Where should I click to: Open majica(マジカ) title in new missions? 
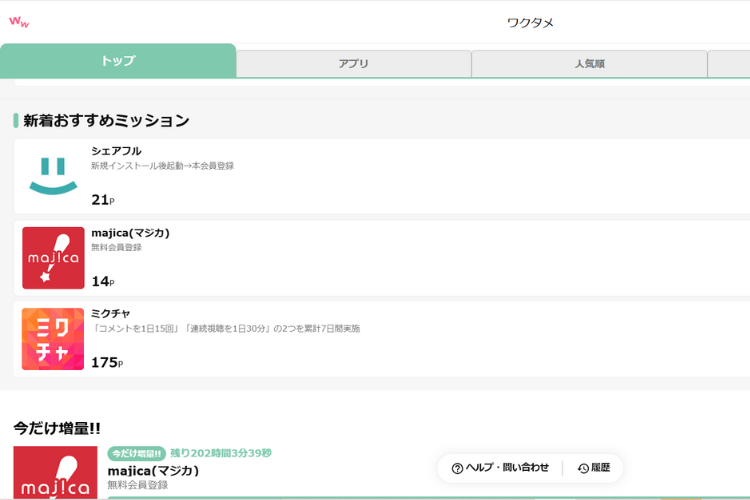[131, 233]
